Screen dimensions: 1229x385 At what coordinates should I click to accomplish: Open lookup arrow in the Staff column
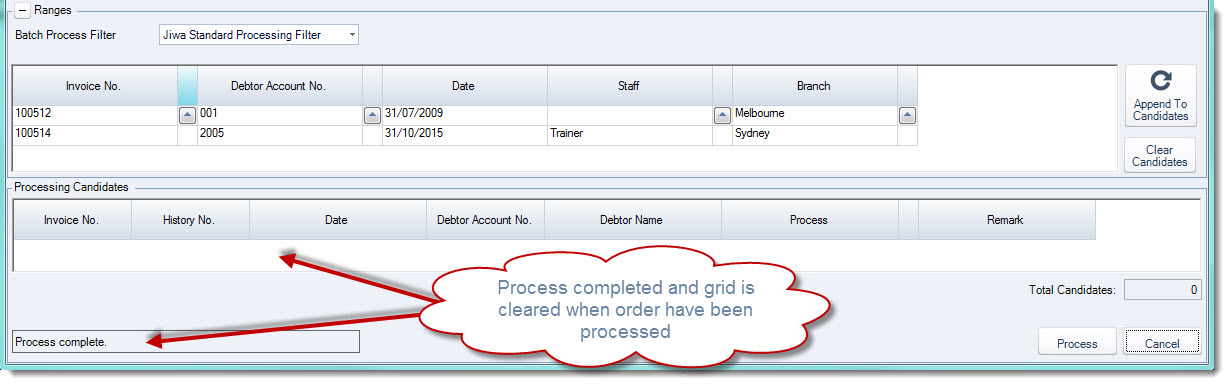tap(722, 115)
